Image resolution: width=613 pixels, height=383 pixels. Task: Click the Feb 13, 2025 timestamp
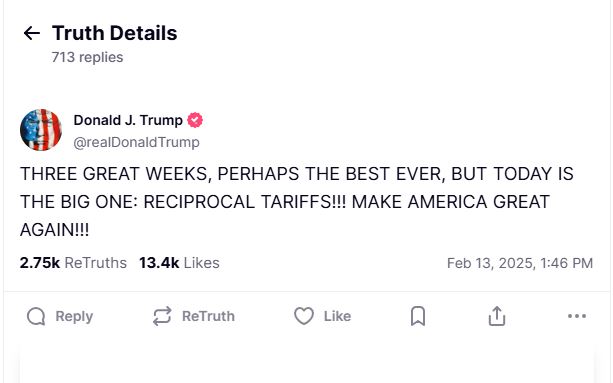click(x=520, y=263)
